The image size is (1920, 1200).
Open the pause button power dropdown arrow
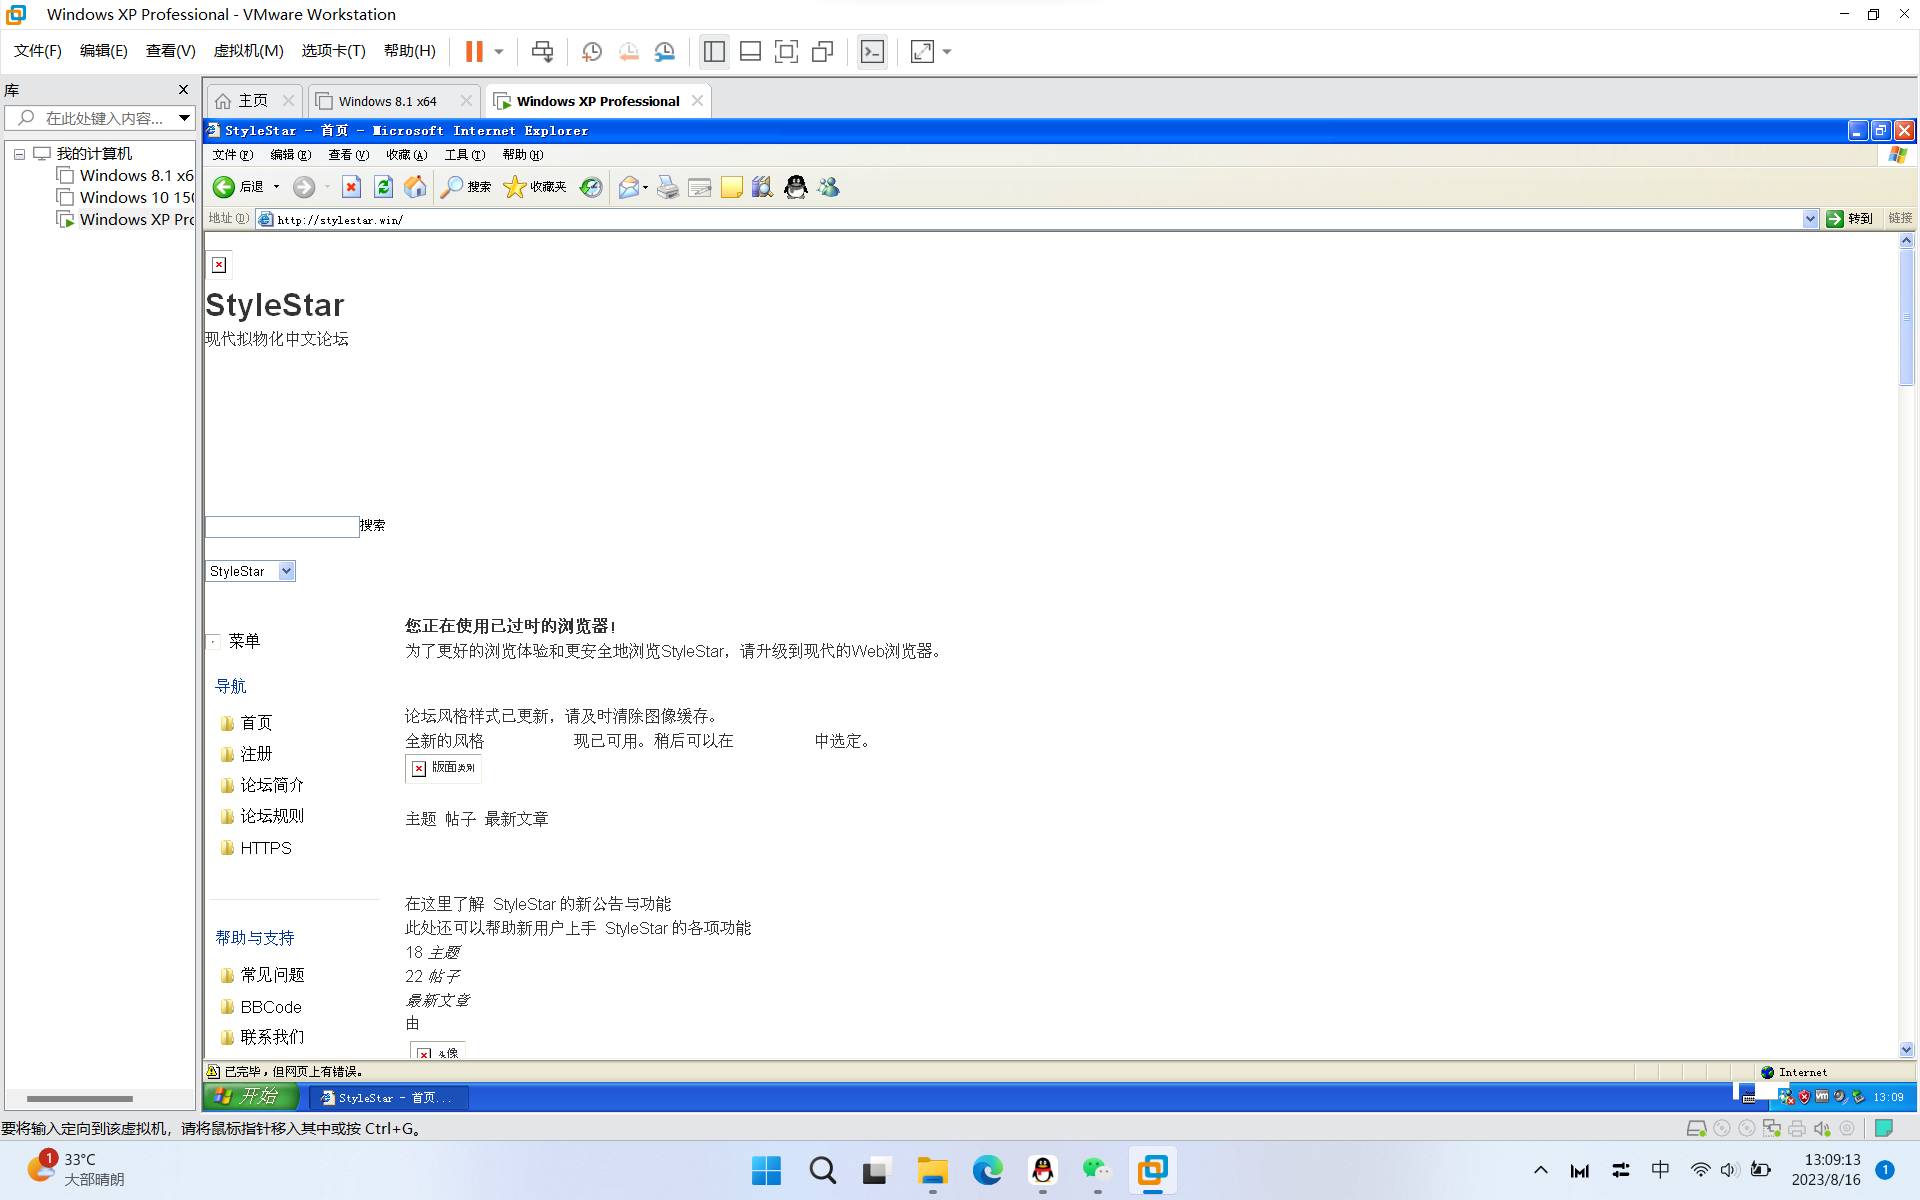(498, 52)
